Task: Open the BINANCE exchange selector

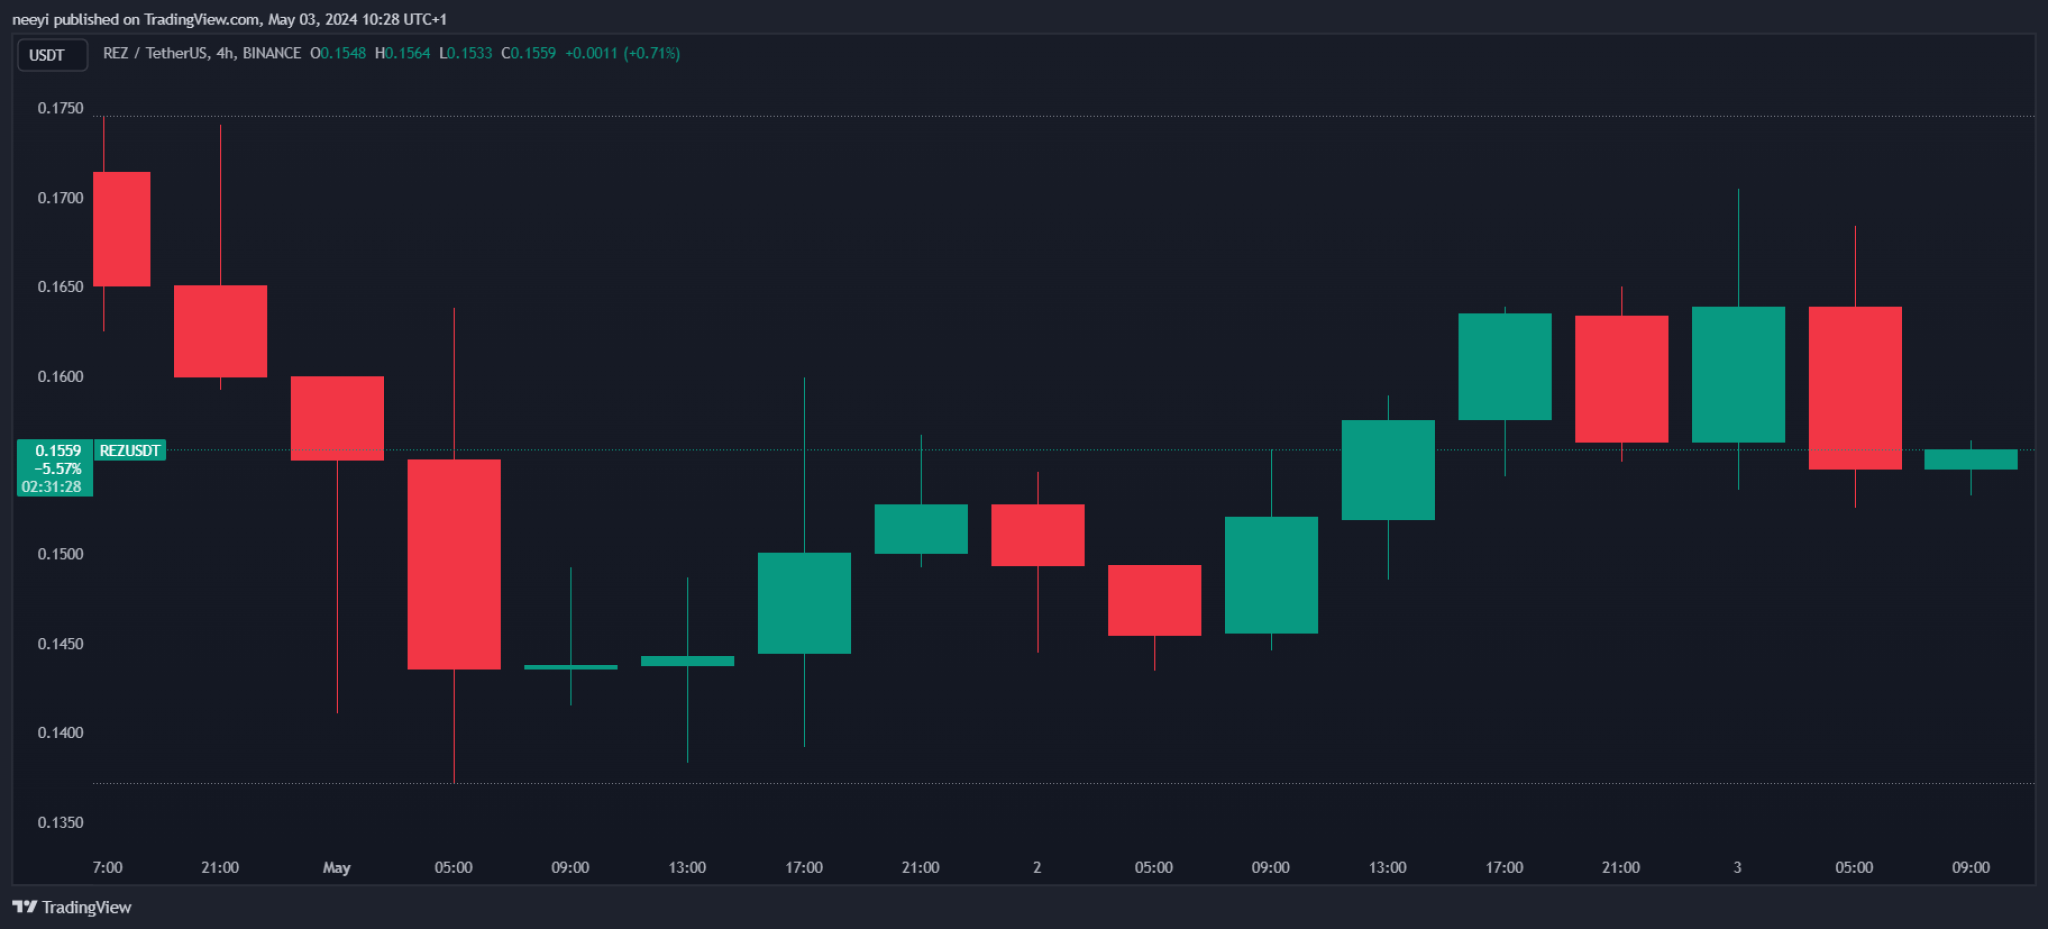Action: 272,53
